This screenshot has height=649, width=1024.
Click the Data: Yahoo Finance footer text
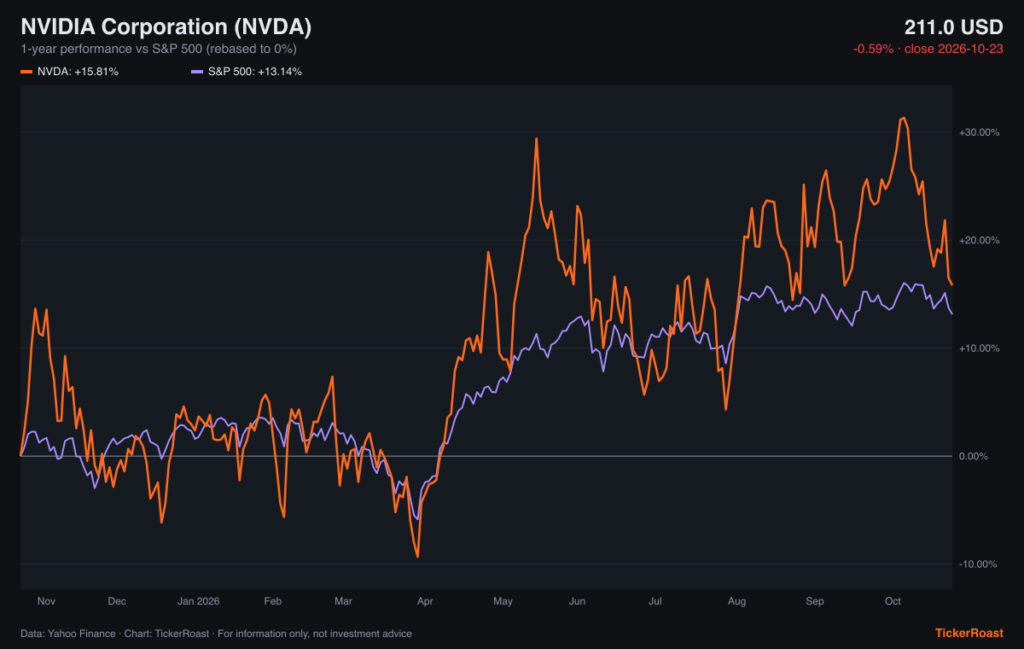pyautogui.click(x=216, y=633)
